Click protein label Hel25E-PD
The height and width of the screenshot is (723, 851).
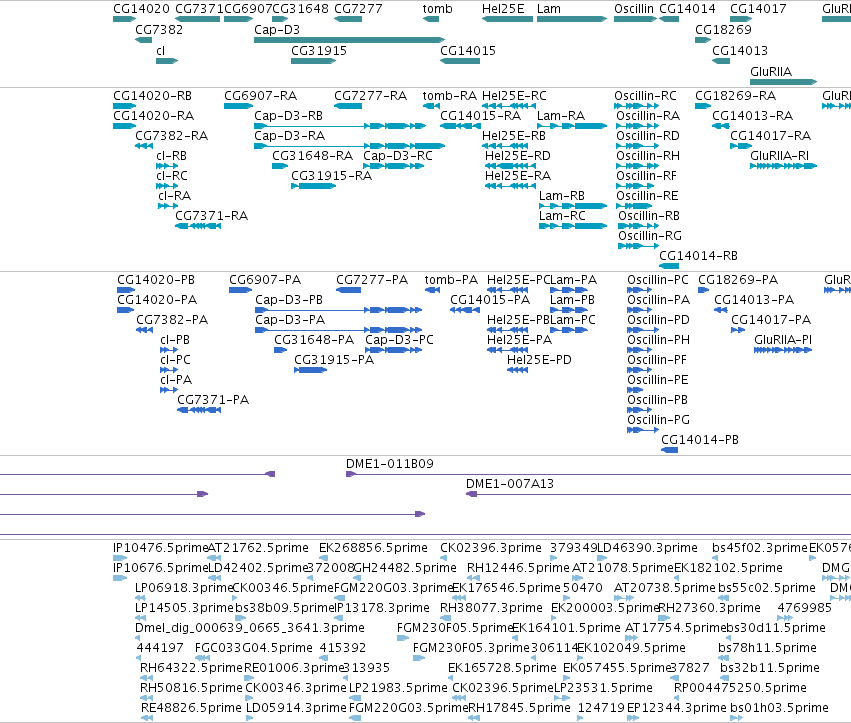539,359
